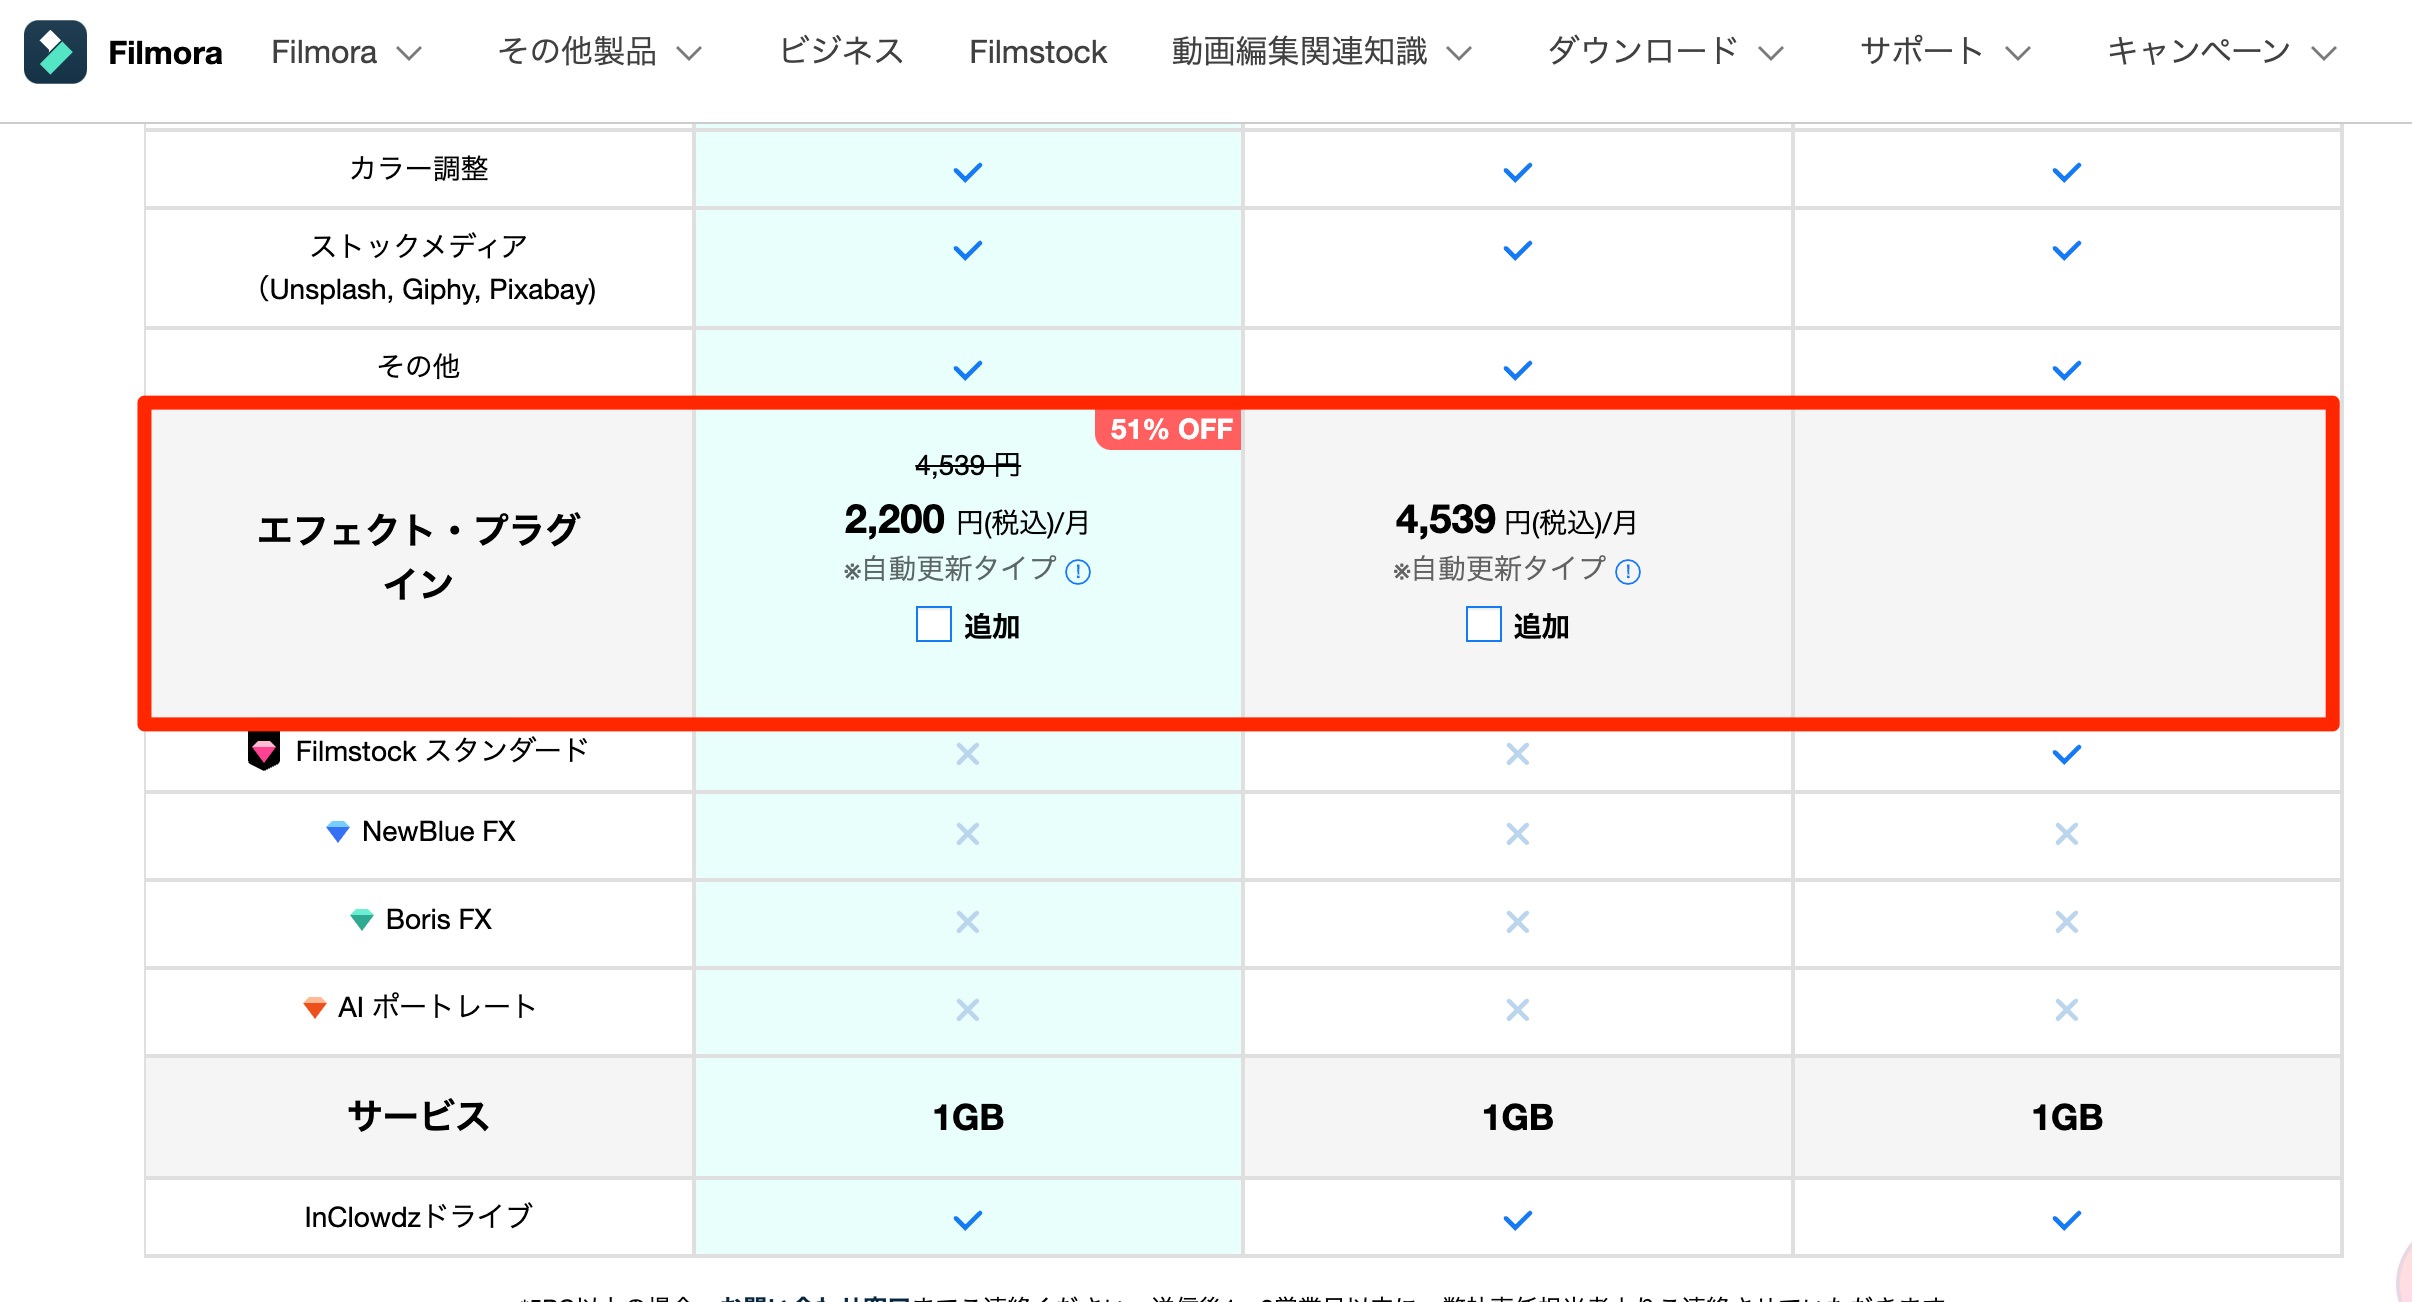Click the Filmstock スタンダード gem icon
This screenshot has width=2412, height=1302.
coord(264,750)
